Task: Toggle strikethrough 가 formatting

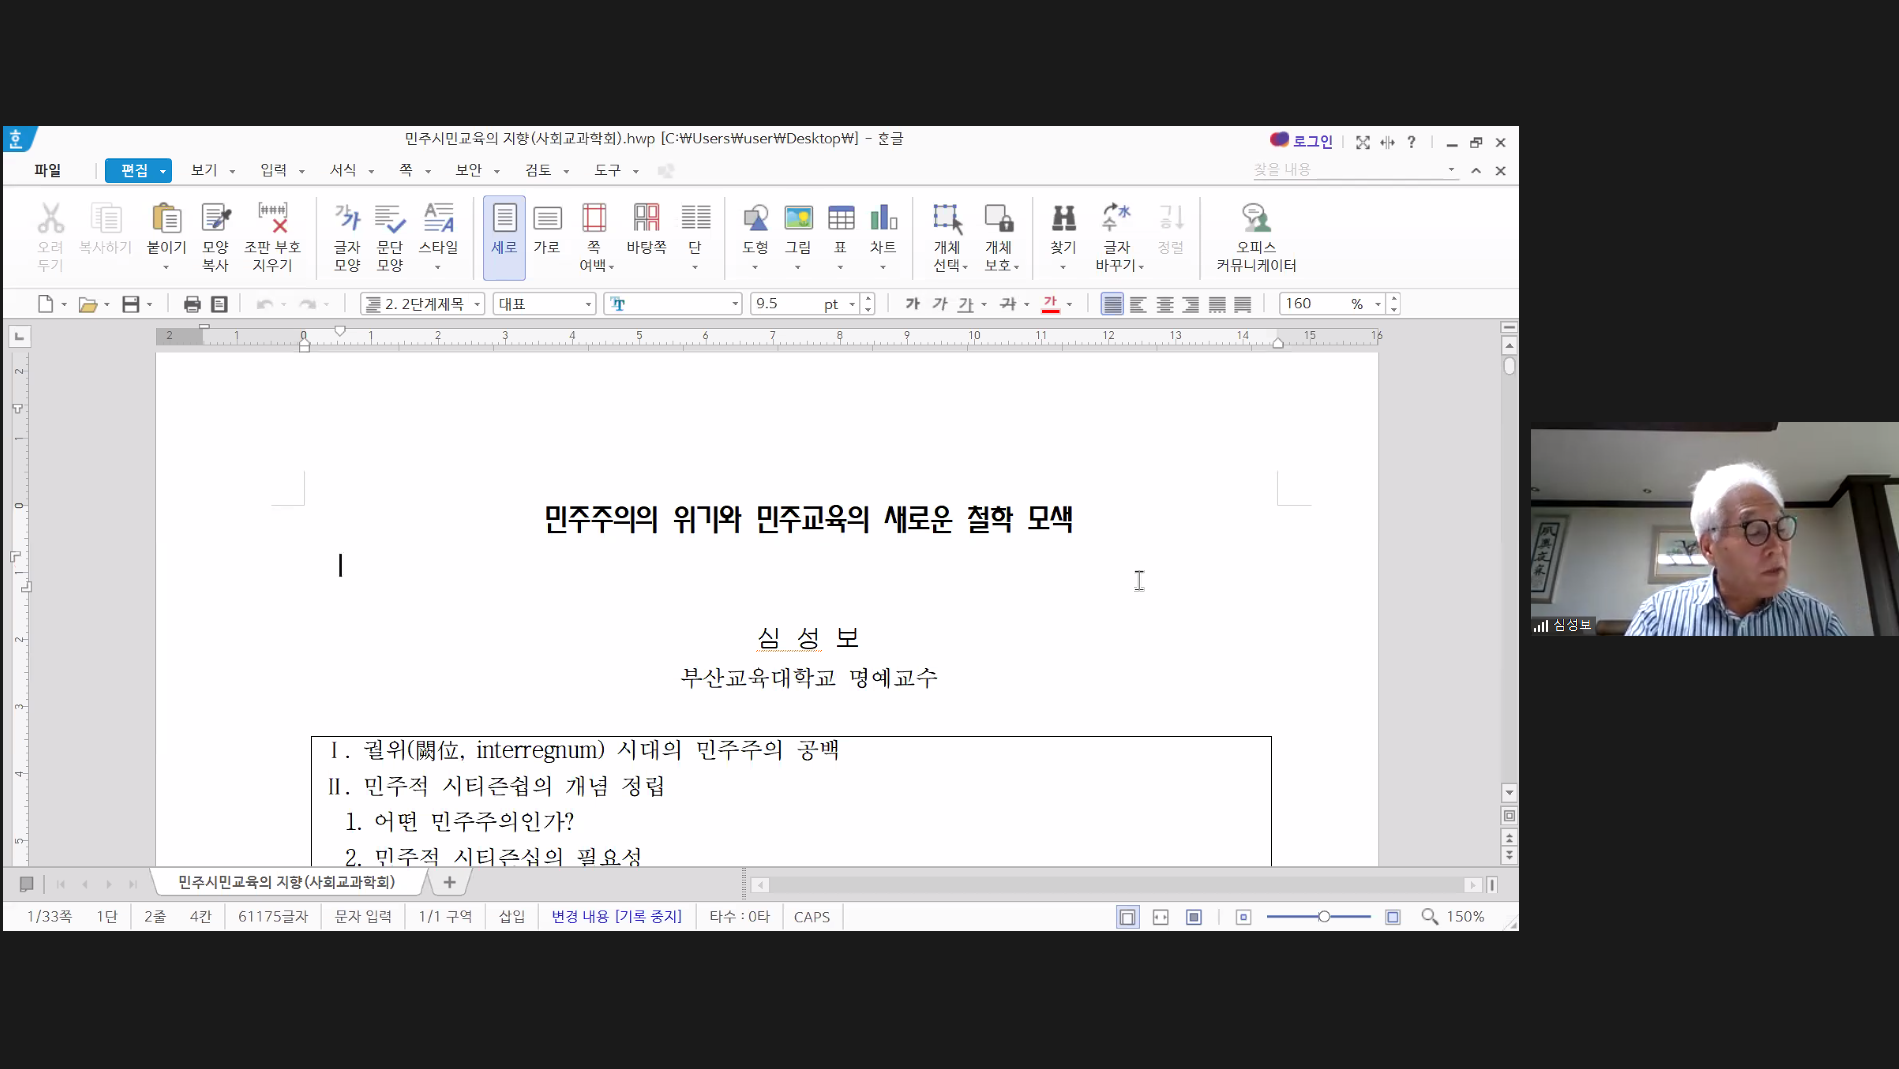Action: pos(1008,304)
